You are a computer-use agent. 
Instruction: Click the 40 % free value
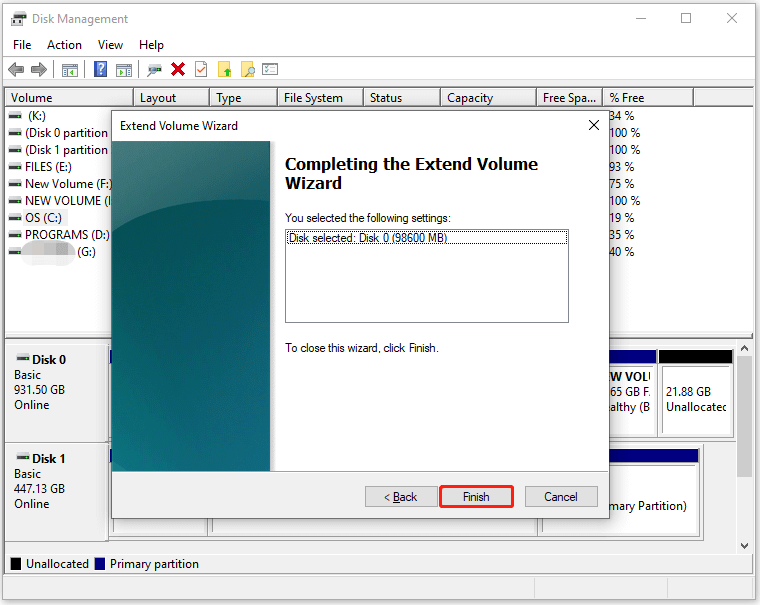point(622,252)
